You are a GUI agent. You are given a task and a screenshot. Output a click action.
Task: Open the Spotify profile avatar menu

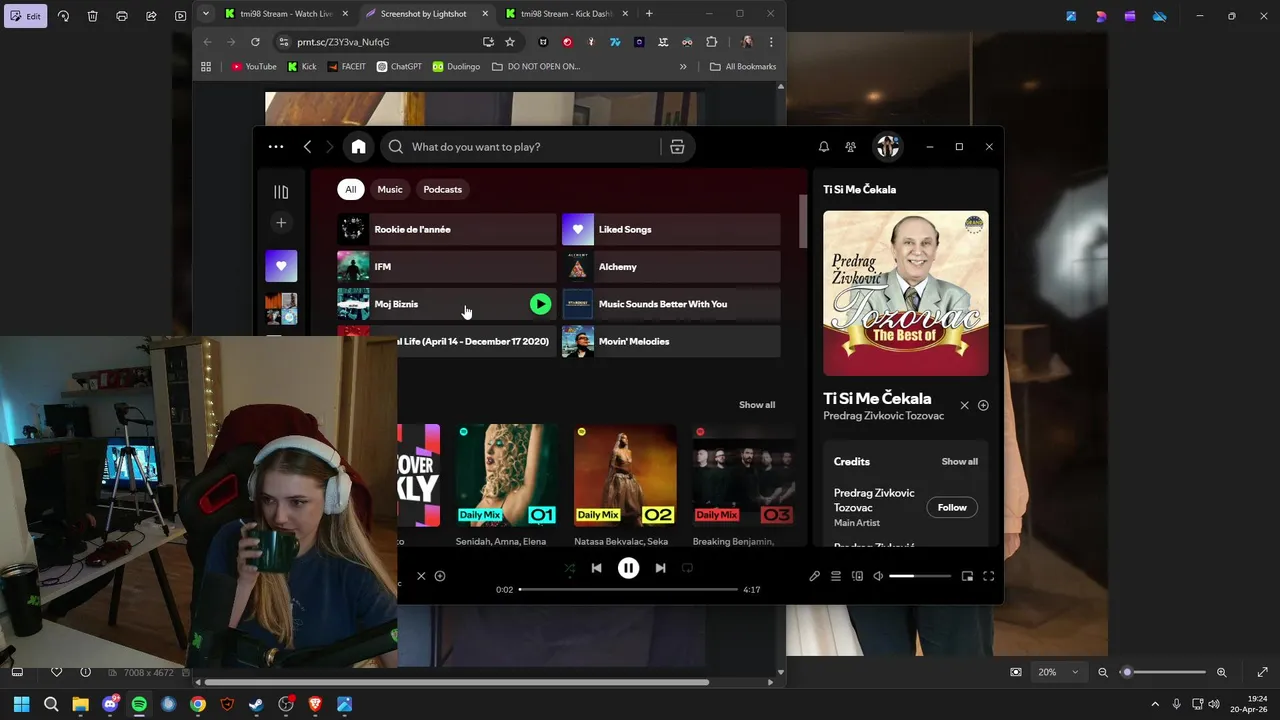(887, 147)
